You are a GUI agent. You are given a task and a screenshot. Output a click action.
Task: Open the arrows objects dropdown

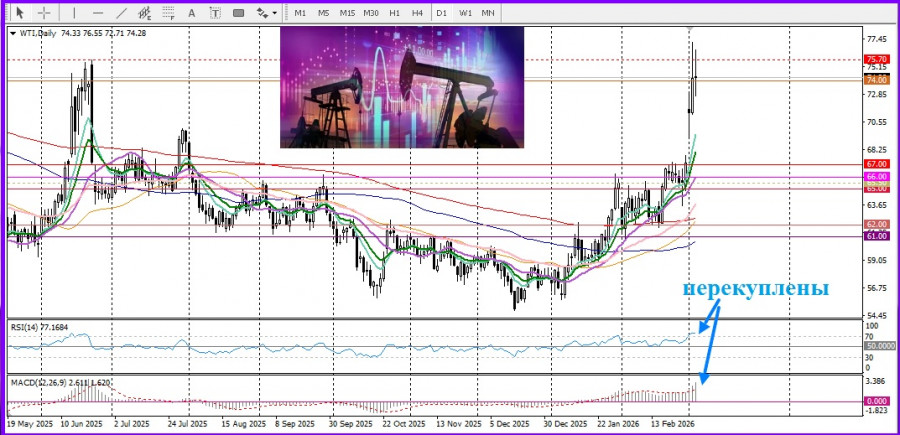(x=268, y=12)
